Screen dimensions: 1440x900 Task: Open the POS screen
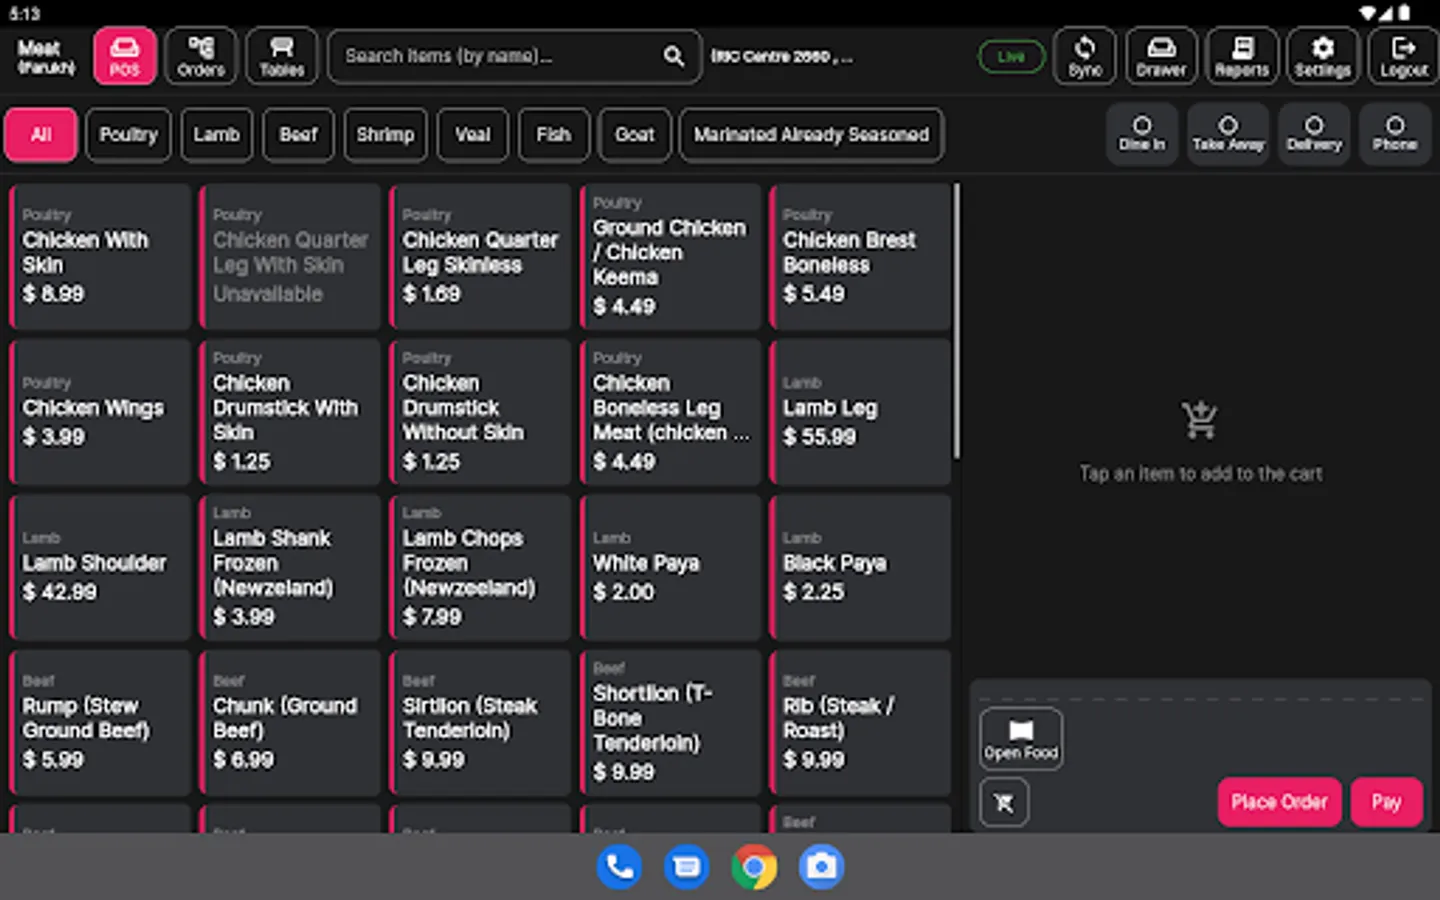pos(125,56)
